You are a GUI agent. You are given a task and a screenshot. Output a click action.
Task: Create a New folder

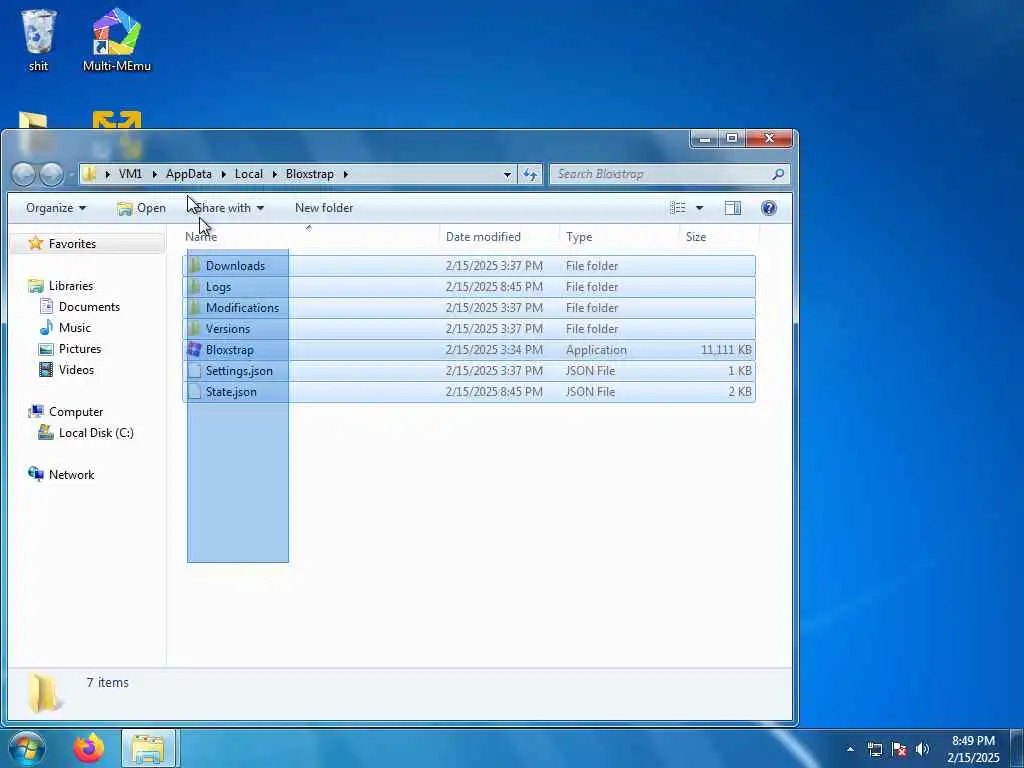324,208
